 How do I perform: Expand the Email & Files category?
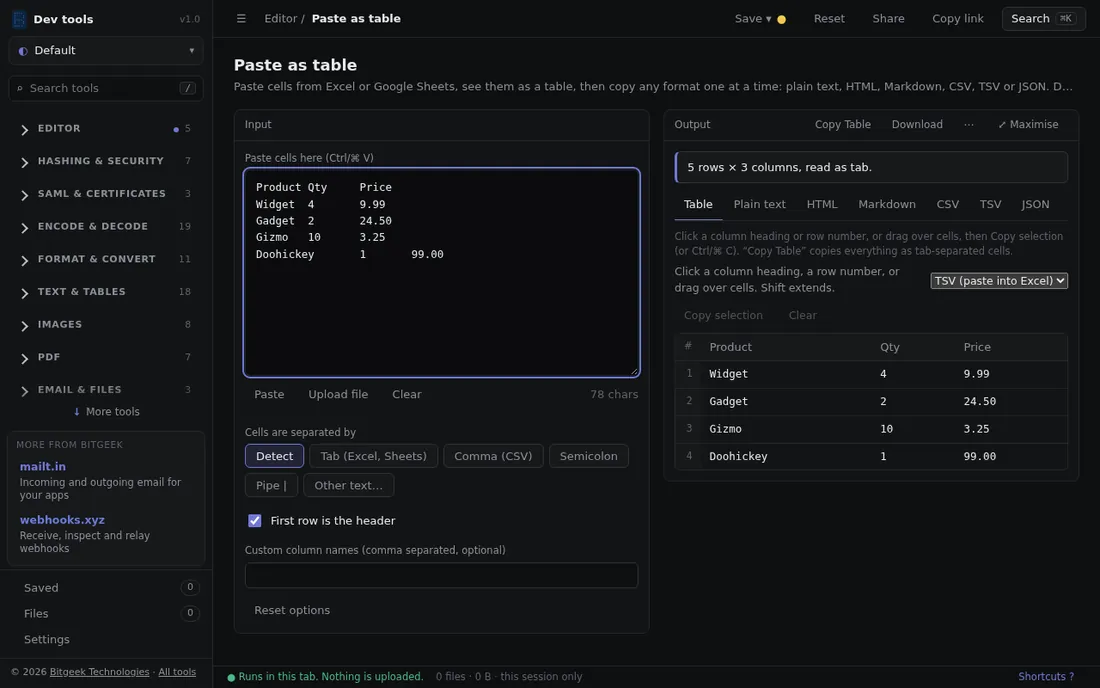[105, 390]
